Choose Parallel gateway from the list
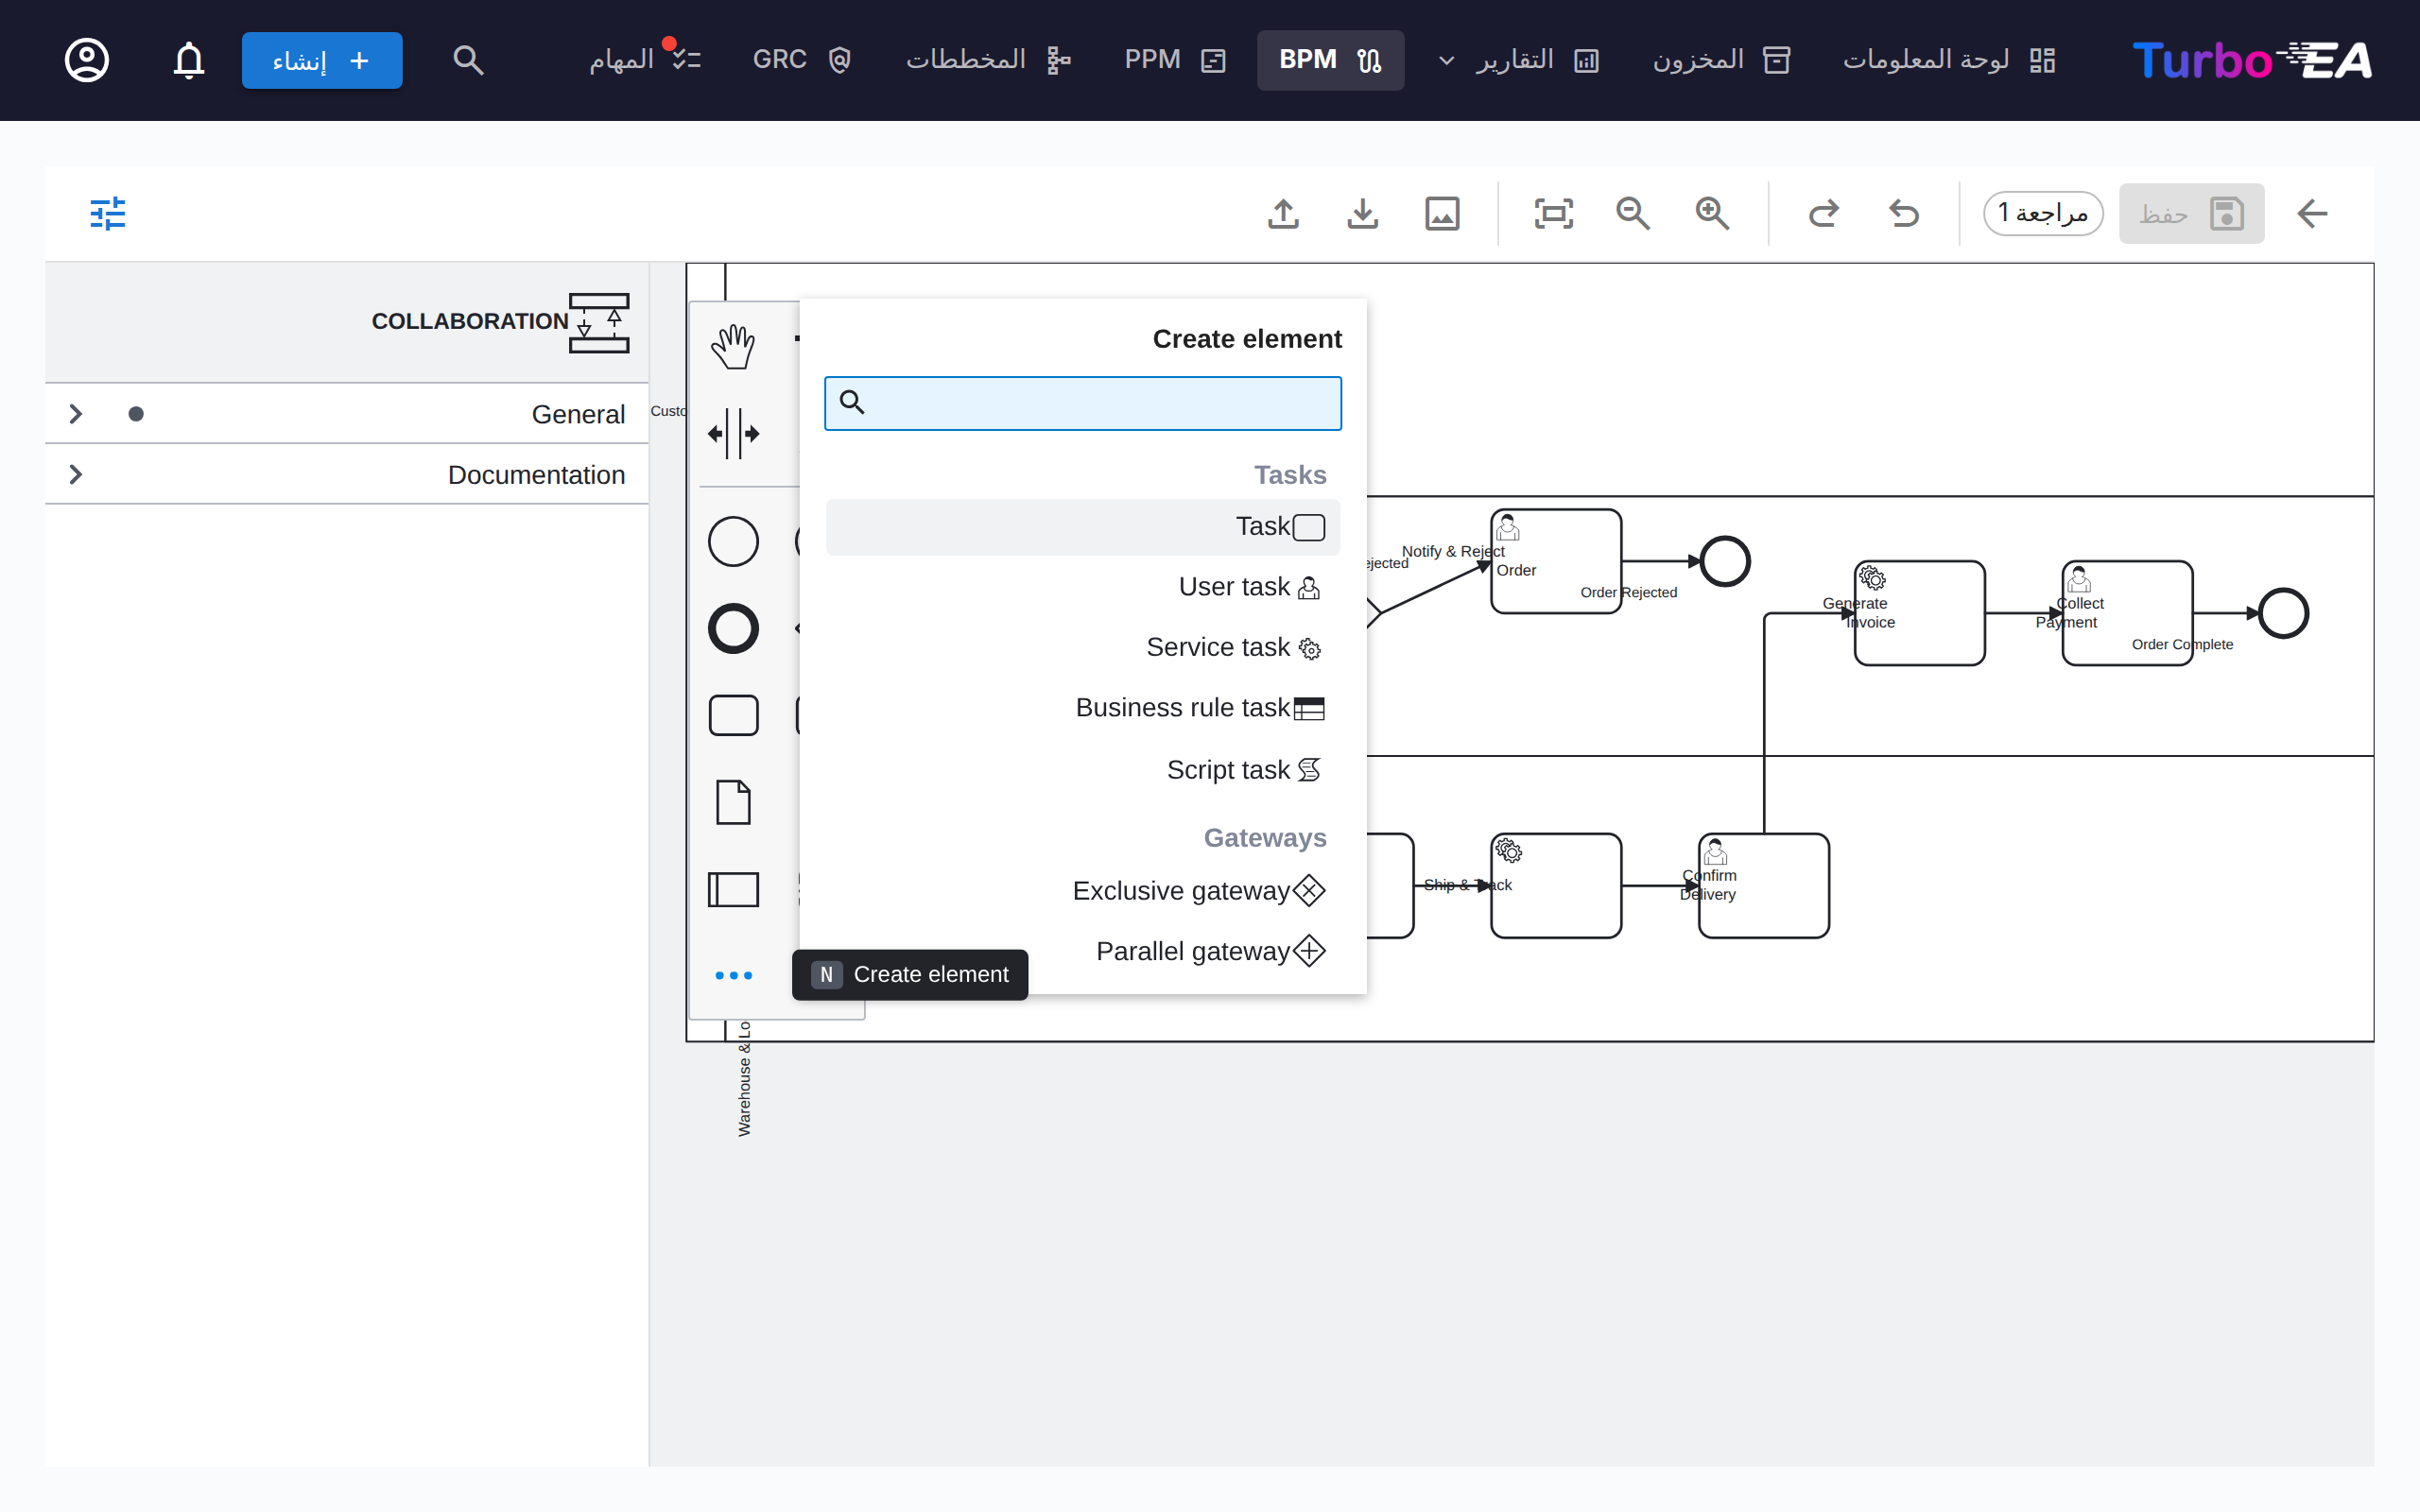The image size is (2420, 1512). [x=1082, y=951]
